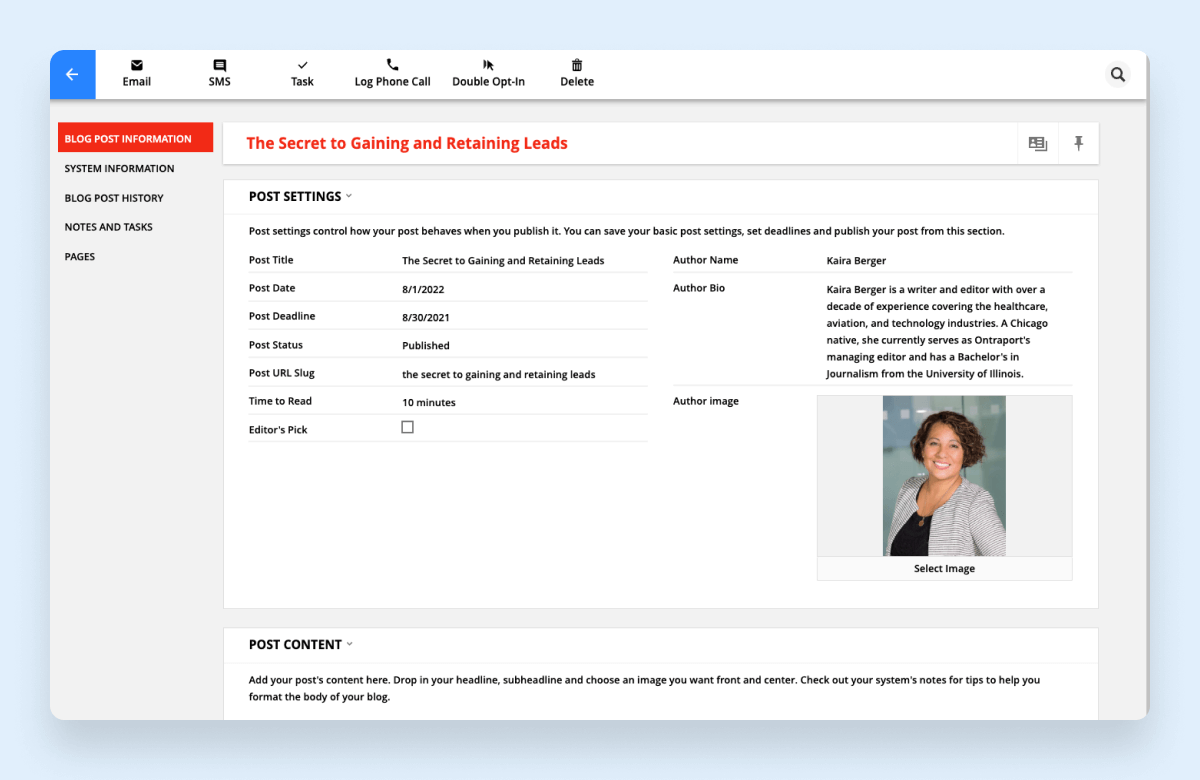Click the Select Image button

[944, 569]
